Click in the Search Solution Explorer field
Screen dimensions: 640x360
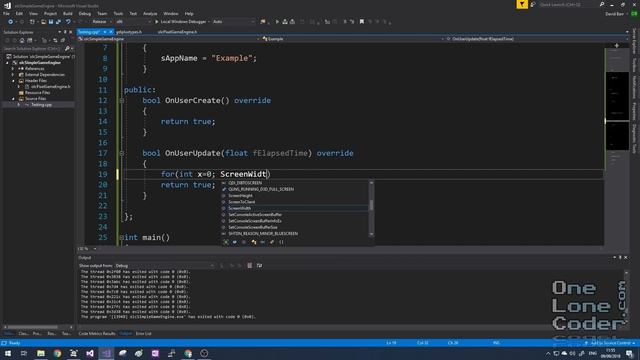(33, 49)
